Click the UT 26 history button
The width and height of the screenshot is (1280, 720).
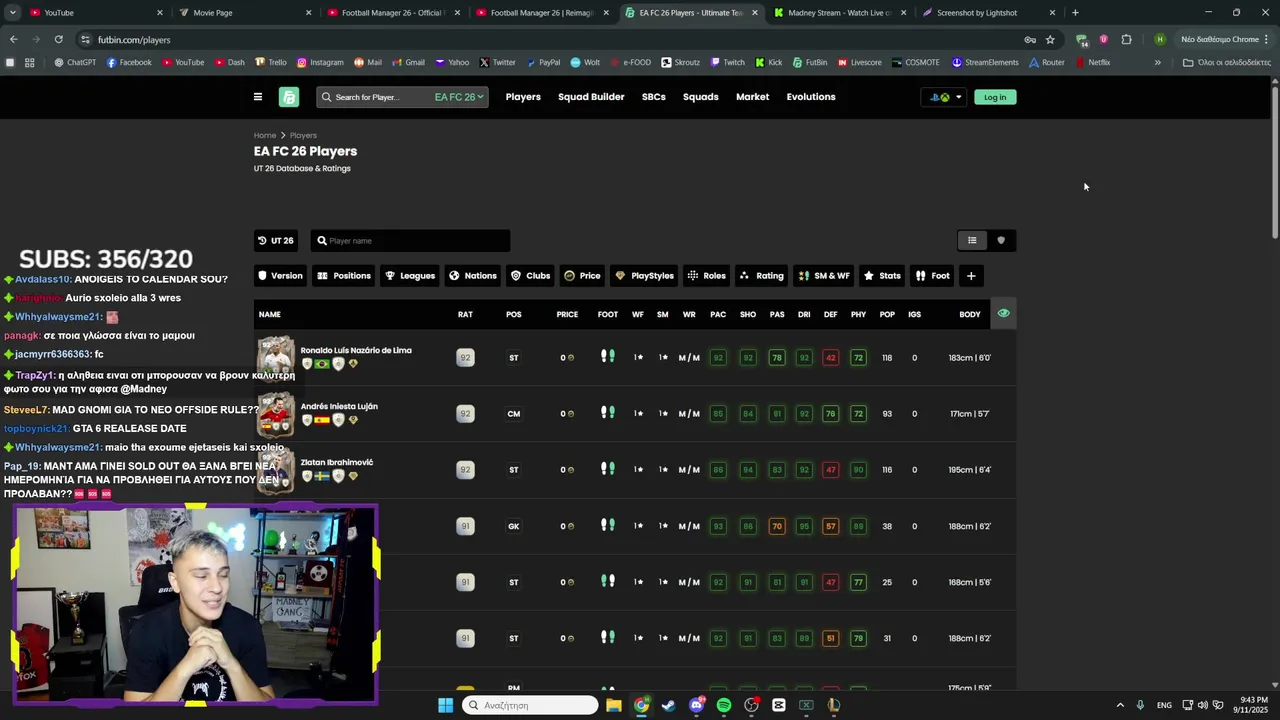tap(276, 241)
